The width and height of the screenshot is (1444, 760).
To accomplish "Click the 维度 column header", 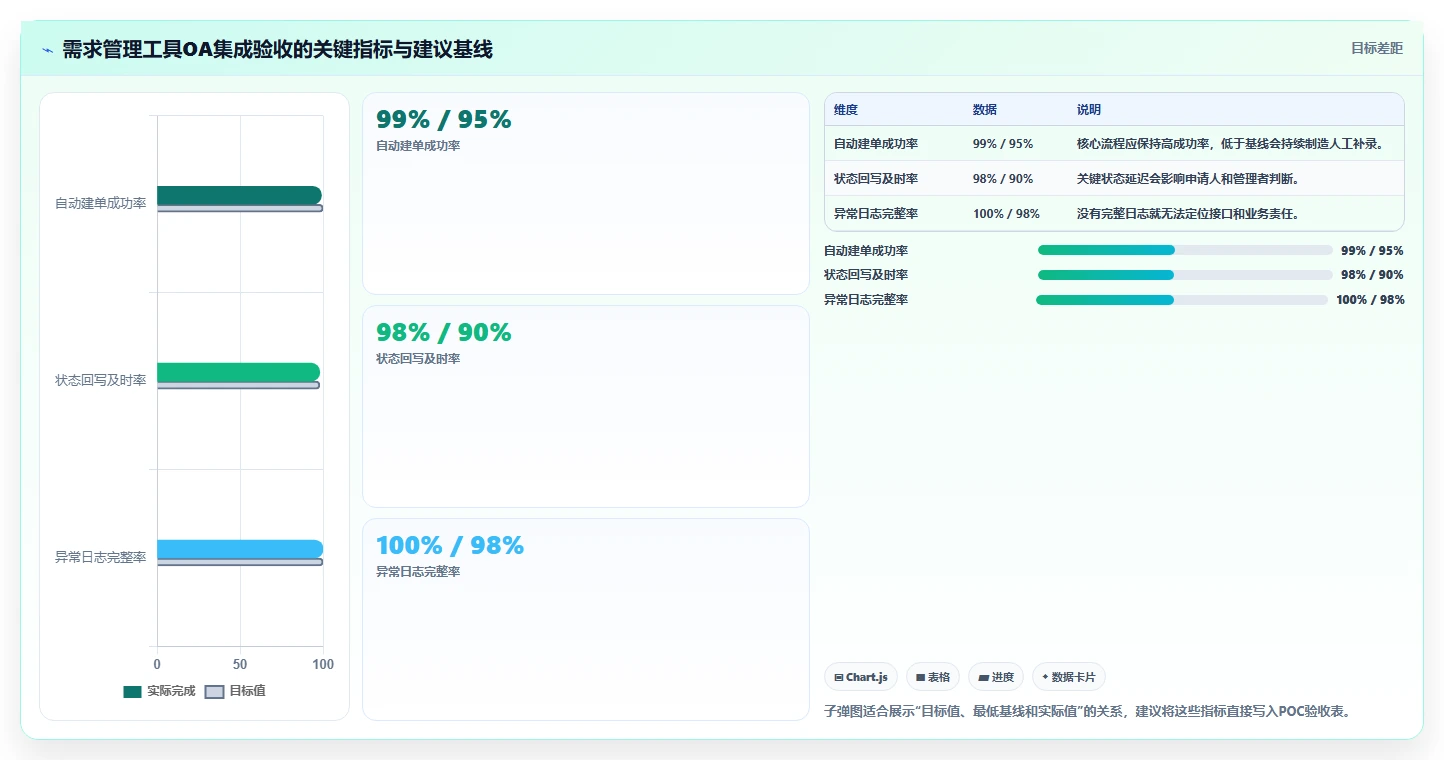I will point(846,110).
